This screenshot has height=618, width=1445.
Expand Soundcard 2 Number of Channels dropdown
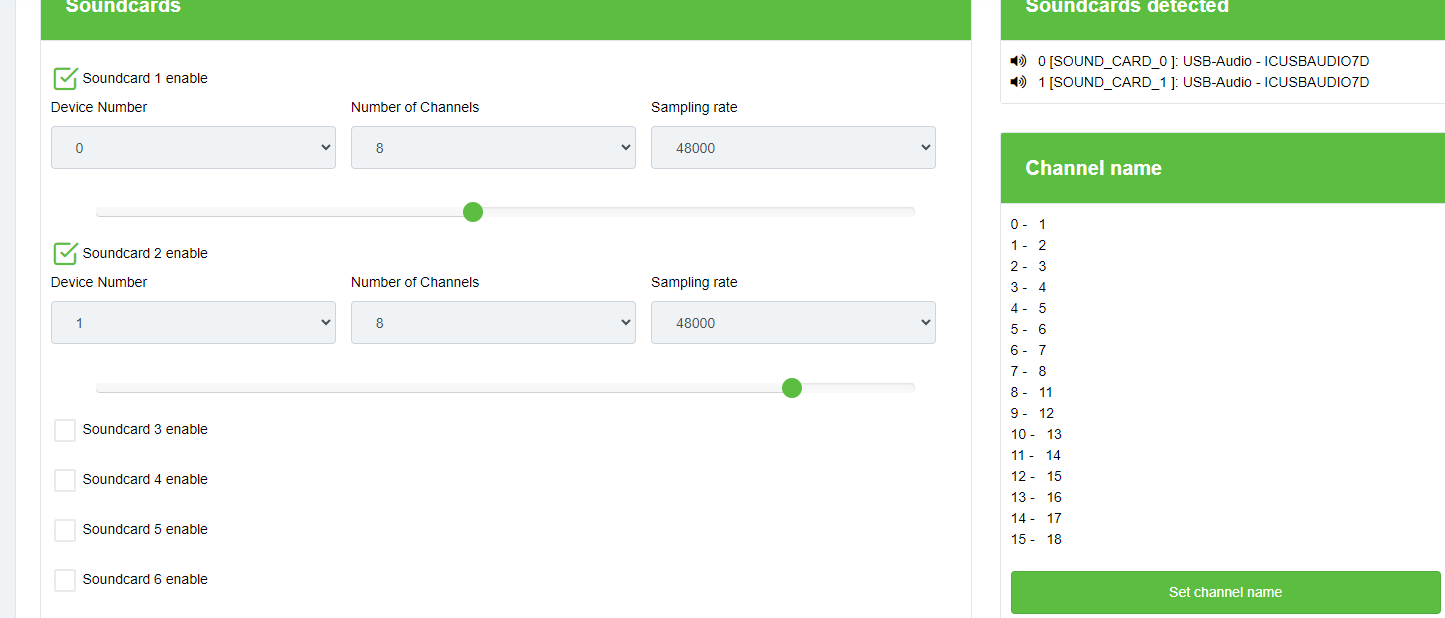pyautogui.click(x=493, y=323)
